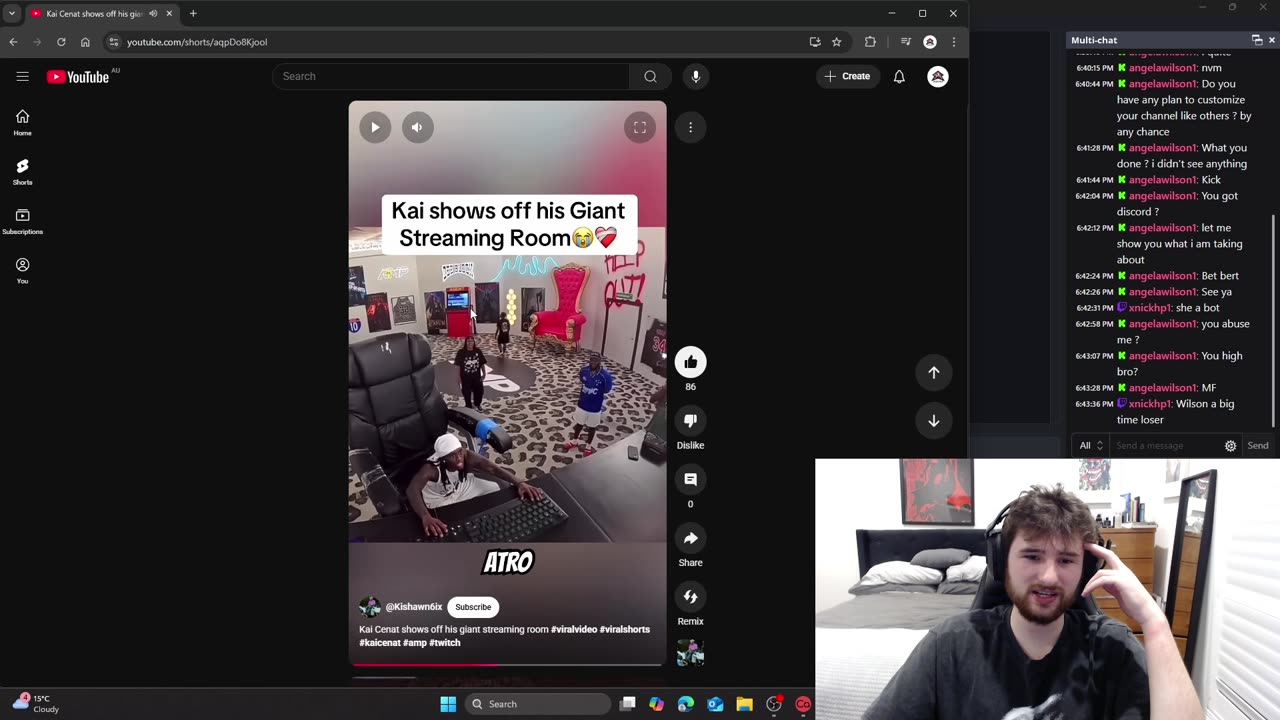1280x720 pixels.
Task: Focus the YouTube search box
Action: pos(451,76)
